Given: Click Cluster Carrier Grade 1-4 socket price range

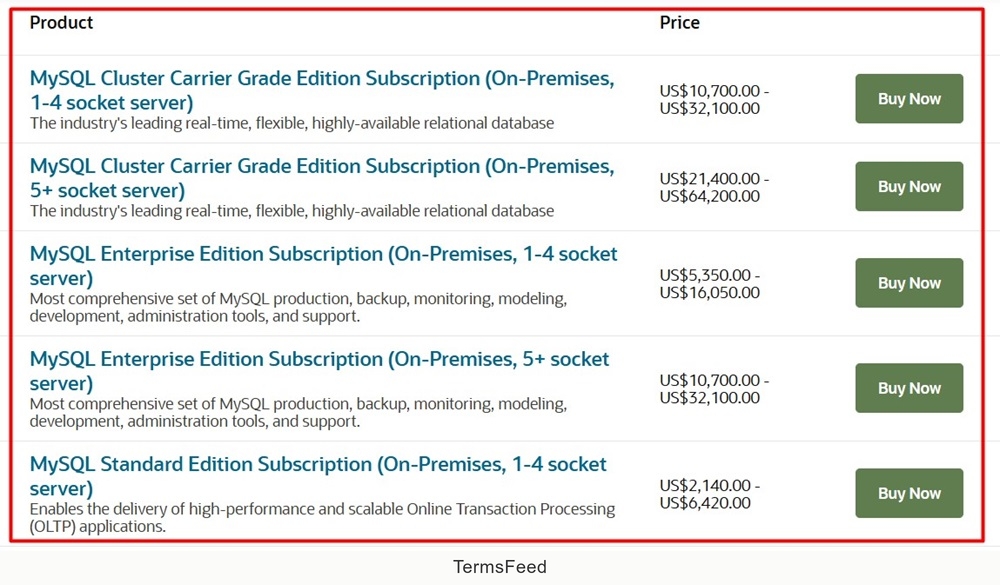Looking at the screenshot, I should pyautogui.click(x=714, y=99).
